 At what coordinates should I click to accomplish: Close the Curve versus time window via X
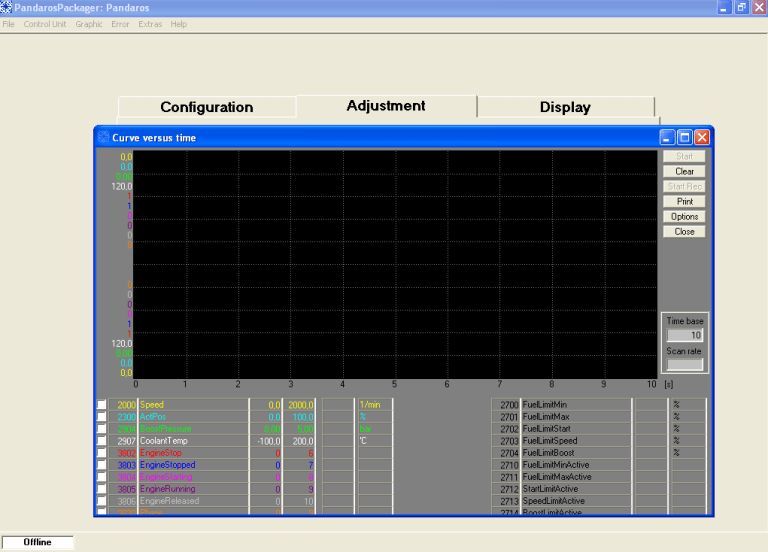(702, 137)
